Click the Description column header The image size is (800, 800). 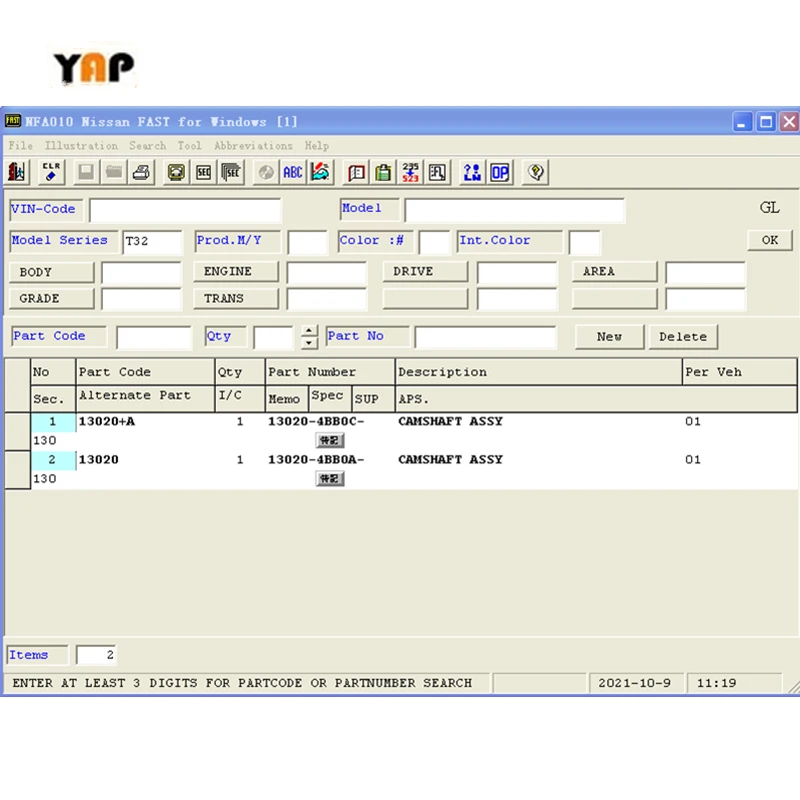coord(539,372)
